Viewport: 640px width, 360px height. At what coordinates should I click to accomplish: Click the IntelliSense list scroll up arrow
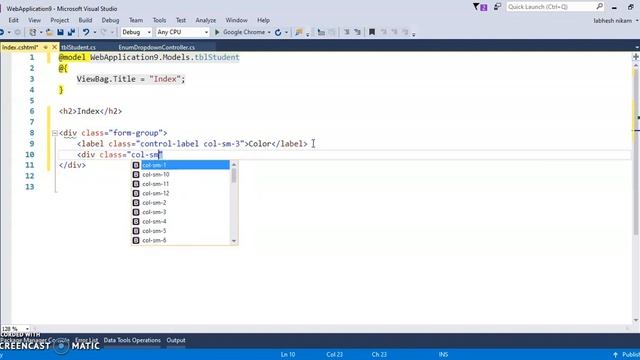[x=234, y=164]
